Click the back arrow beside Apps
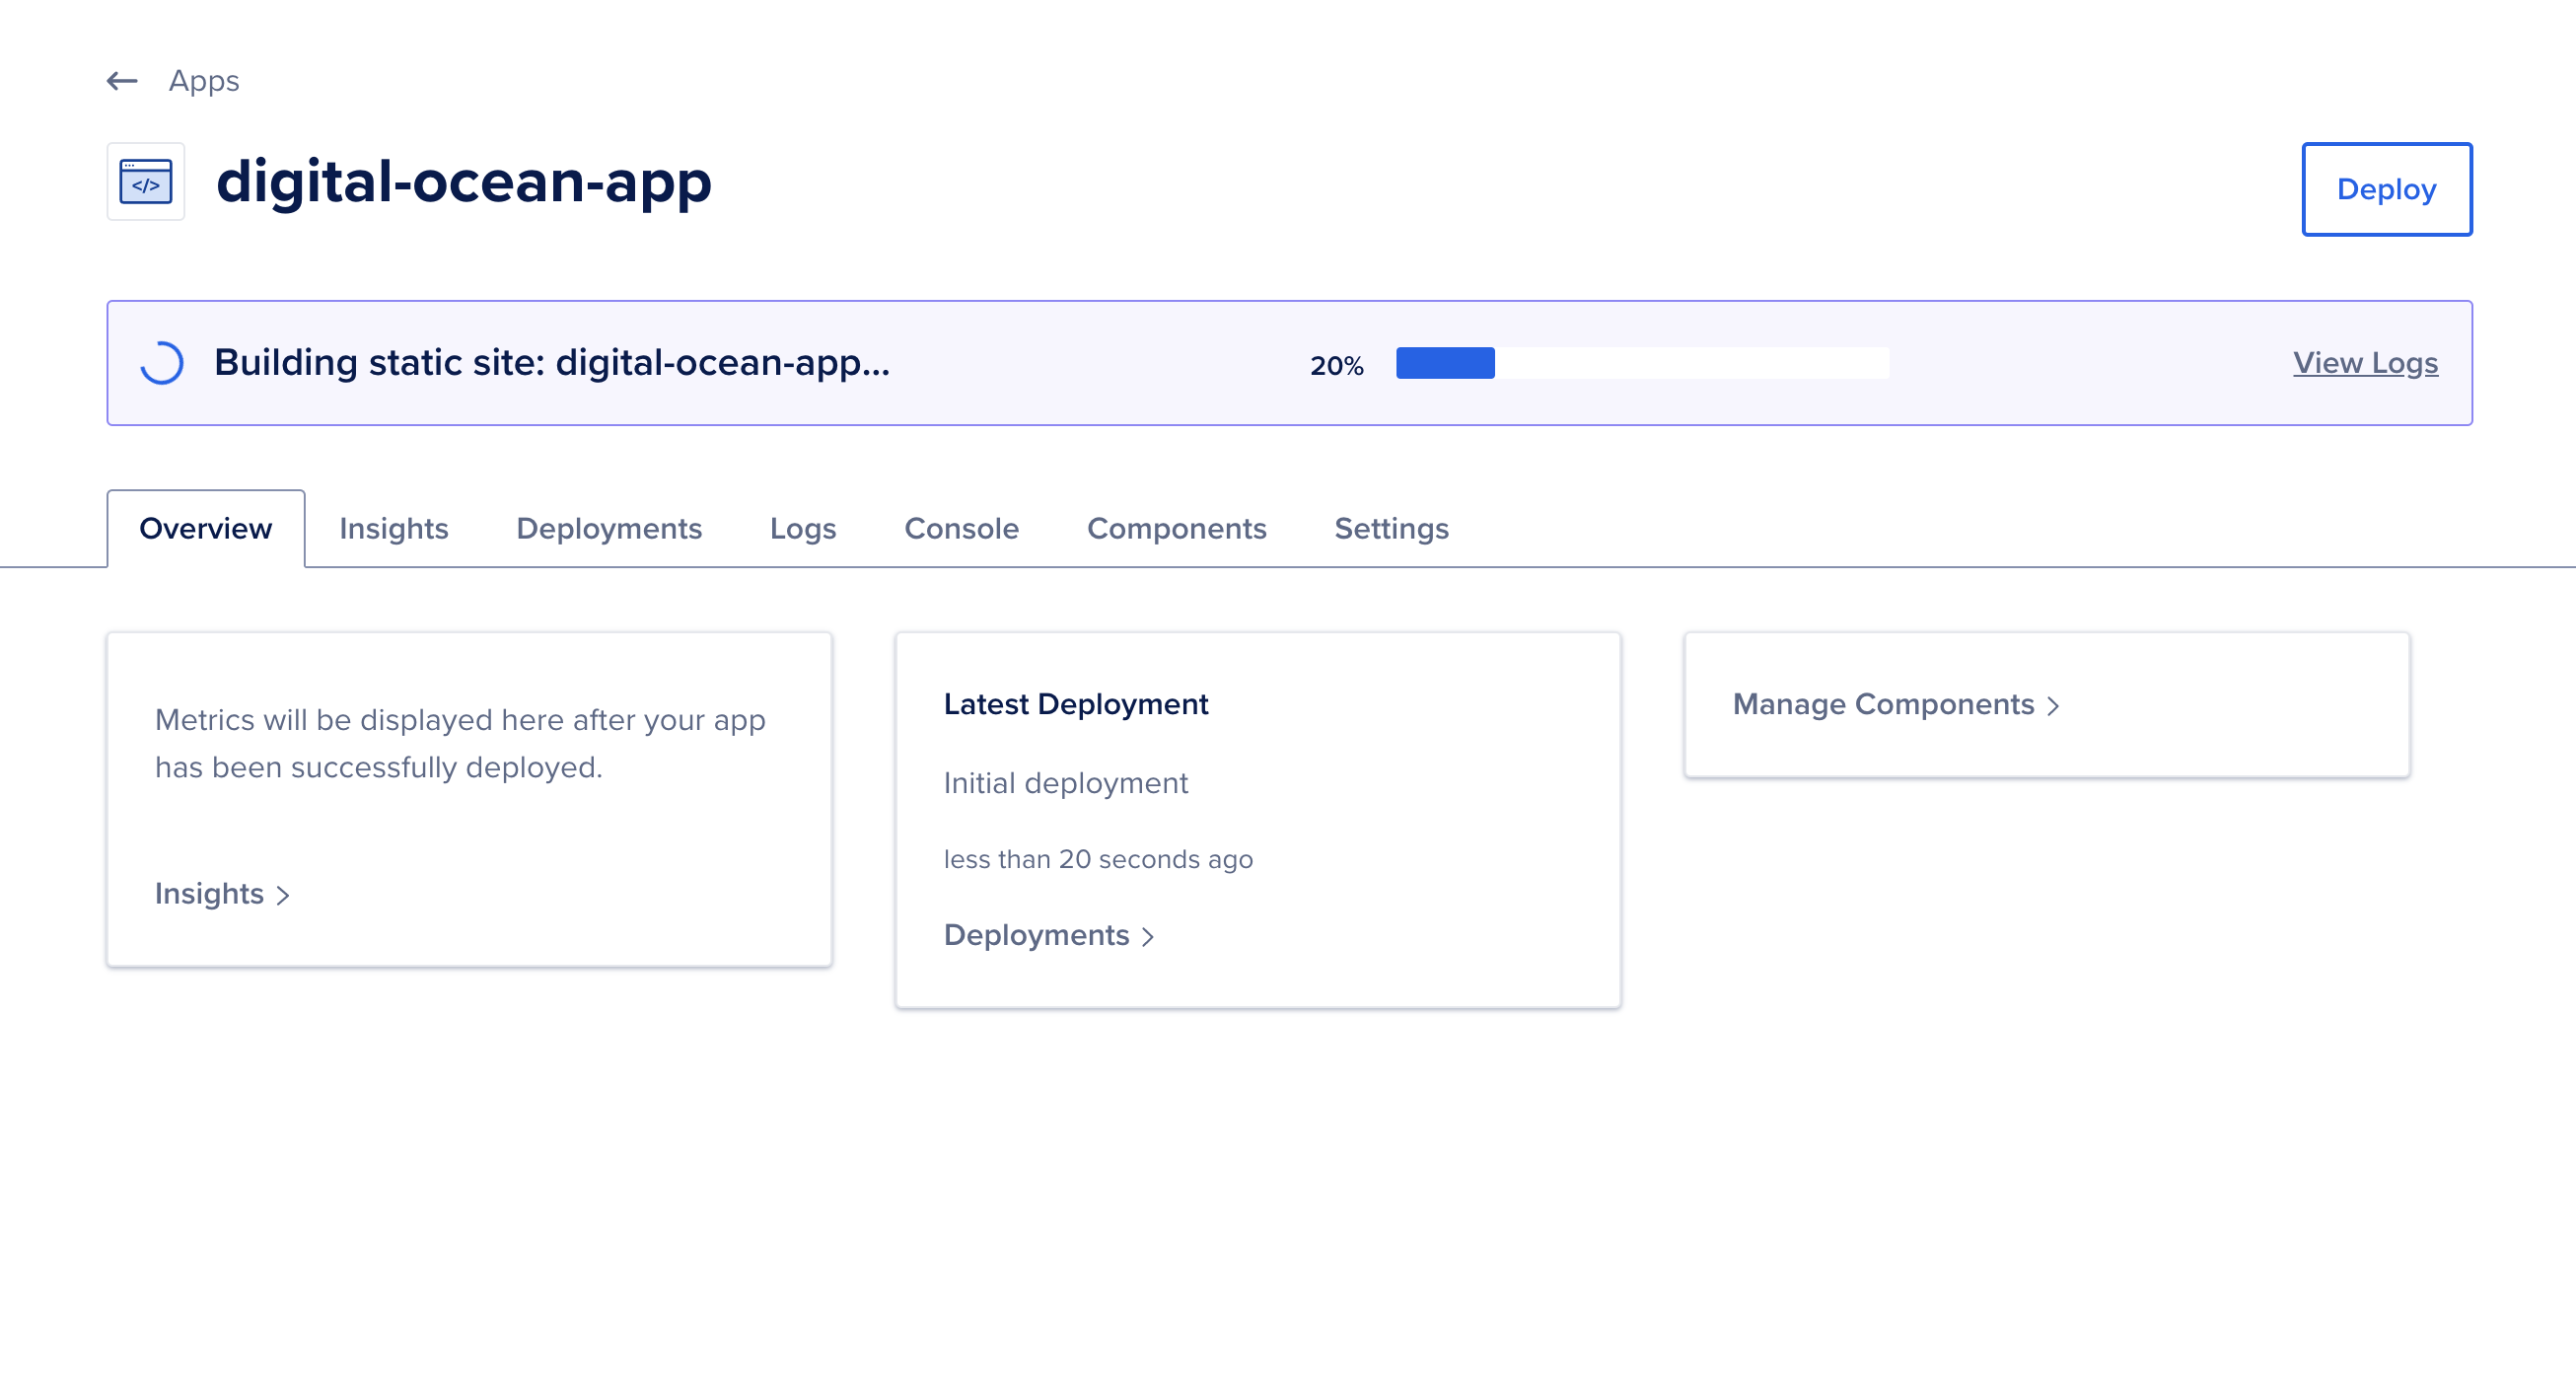This screenshot has height=1381, width=2576. coord(122,81)
